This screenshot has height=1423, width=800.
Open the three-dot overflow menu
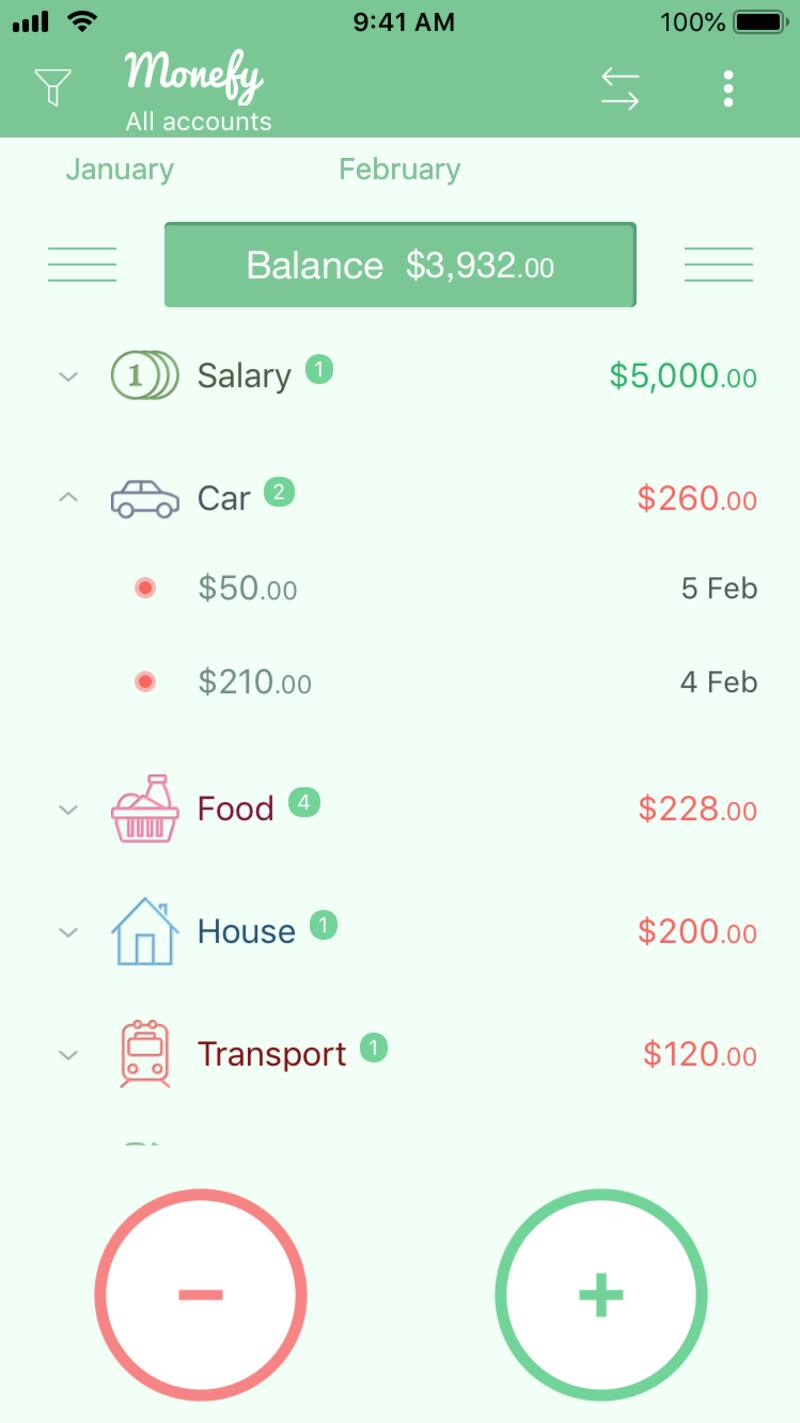click(x=728, y=89)
